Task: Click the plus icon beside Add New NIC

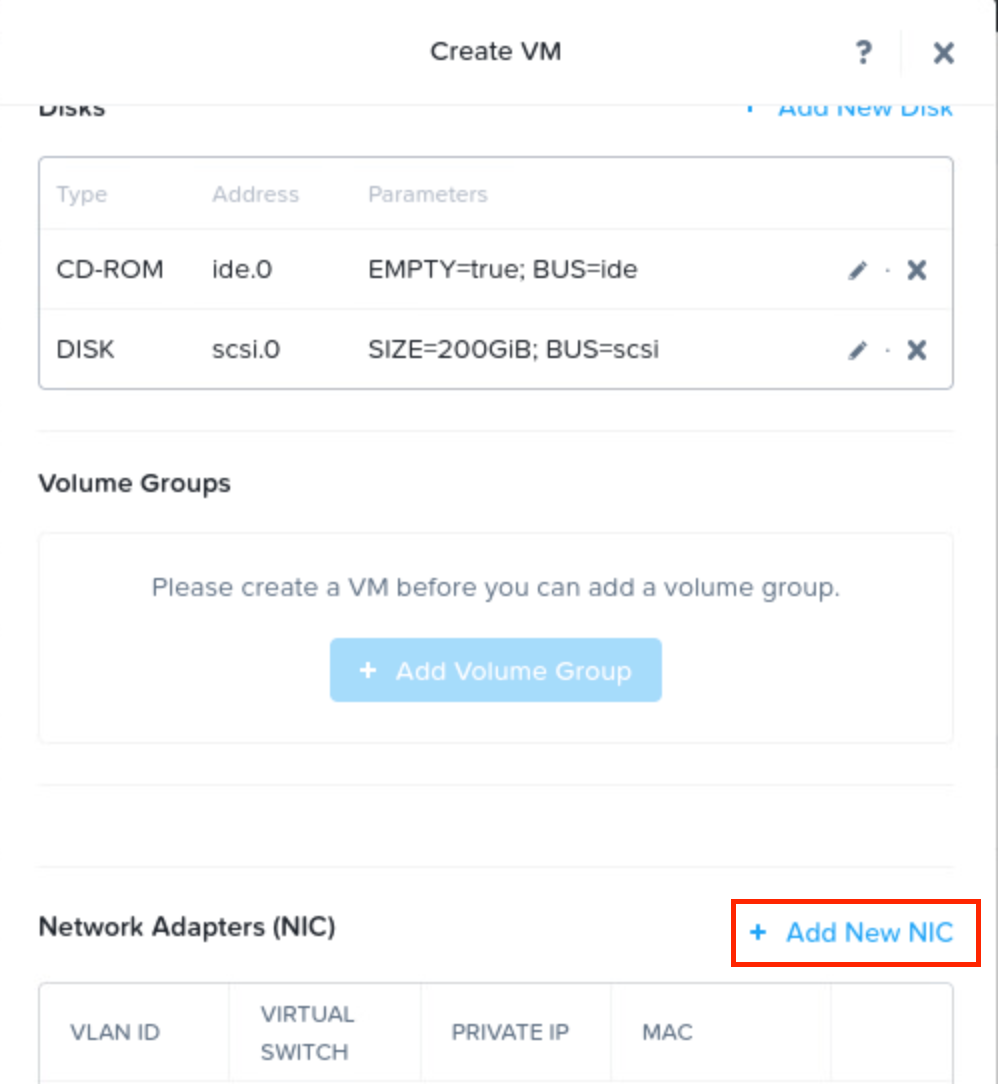Action: tap(757, 932)
